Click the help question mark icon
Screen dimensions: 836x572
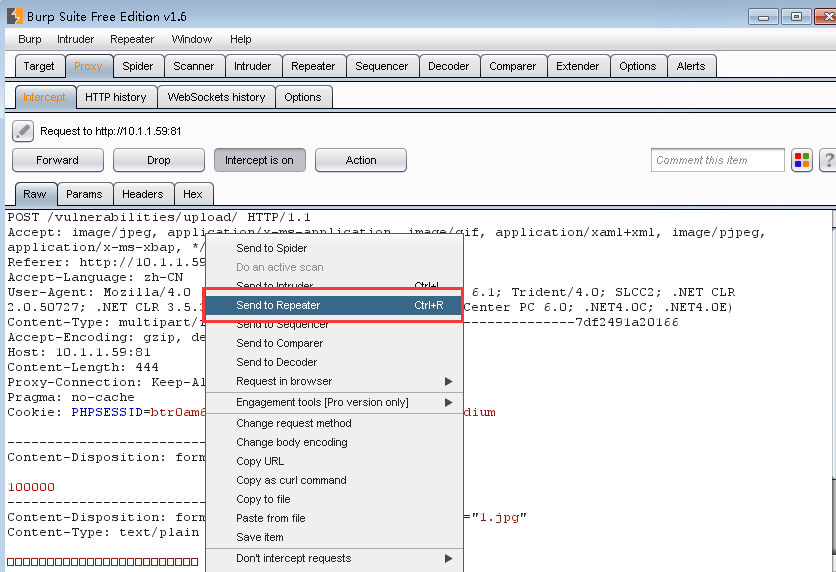tap(828, 160)
